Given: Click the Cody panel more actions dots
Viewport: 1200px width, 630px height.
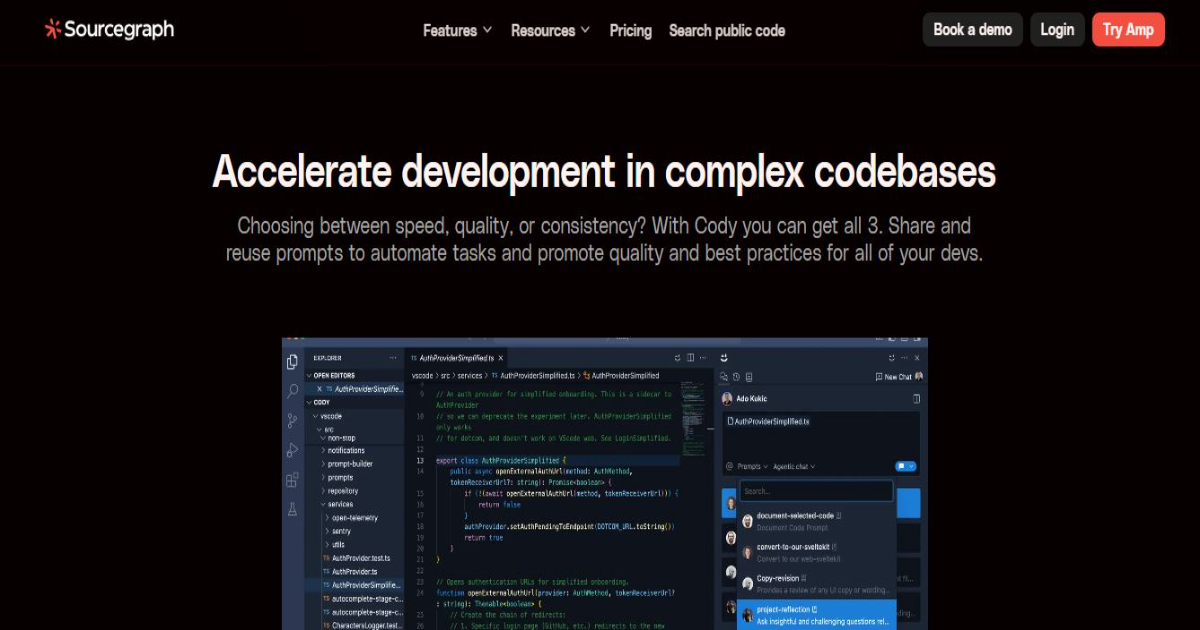Looking at the screenshot, I should [904, 357].
